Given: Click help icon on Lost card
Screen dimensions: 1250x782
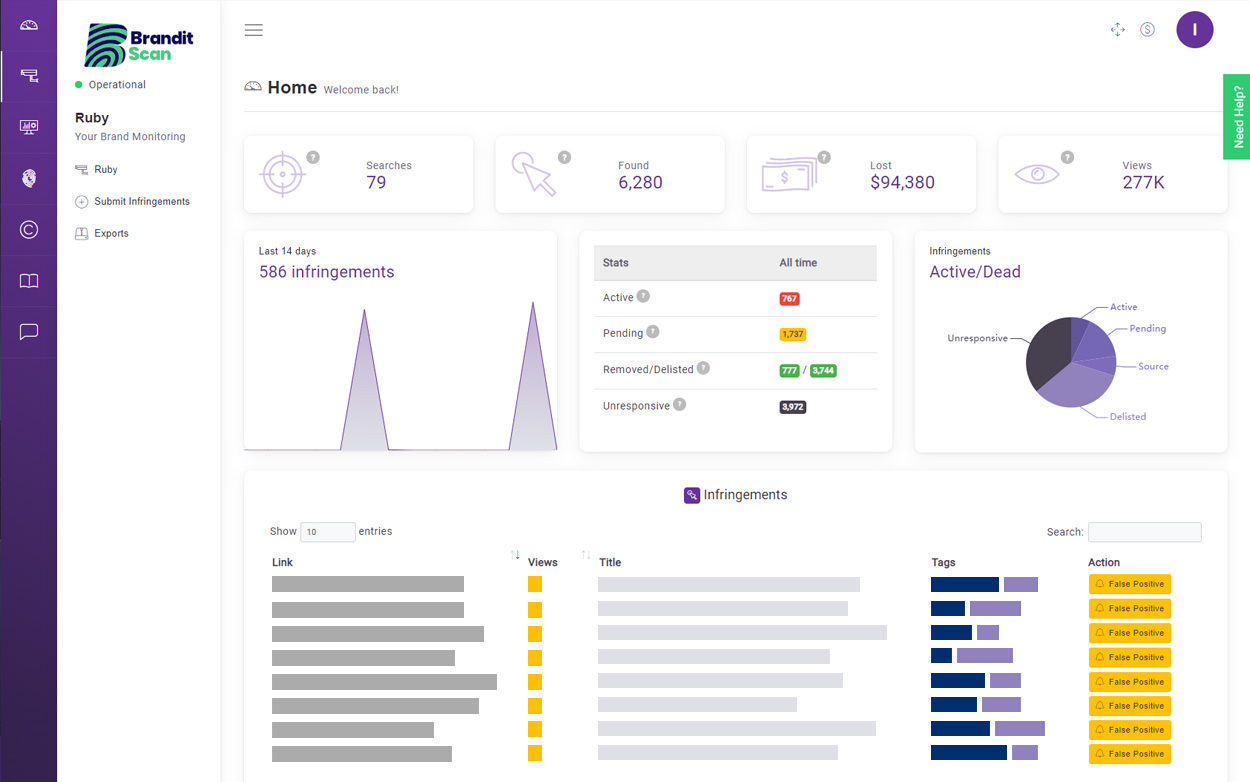Looking at the screenshot, I should tap(824, 157).
